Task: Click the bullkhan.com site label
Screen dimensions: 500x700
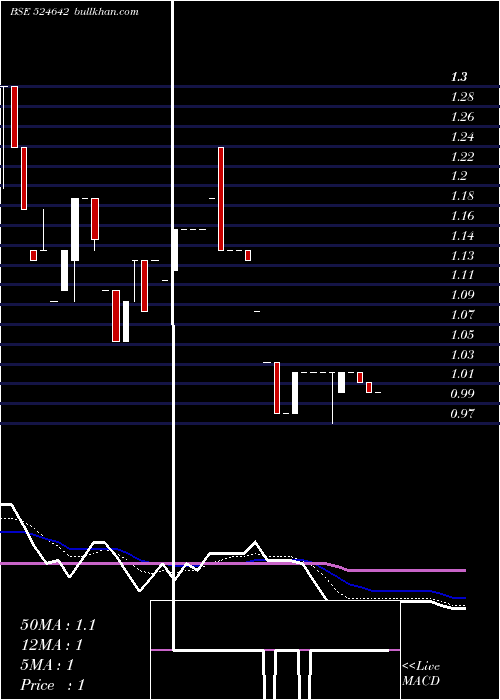Action: pos(106,12)
